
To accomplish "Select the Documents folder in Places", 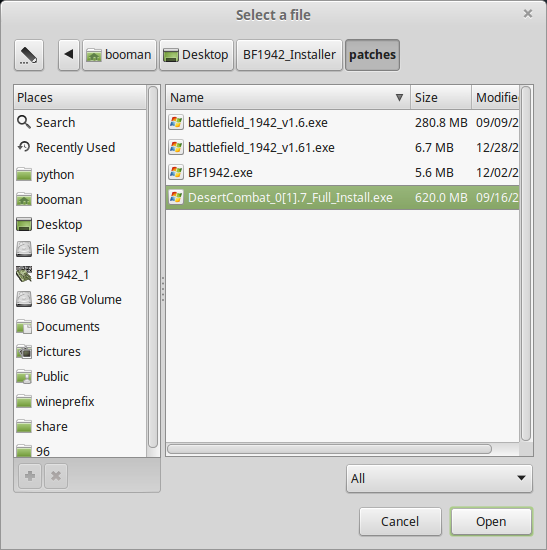I will pyautogui.click(x=80, y=327).
